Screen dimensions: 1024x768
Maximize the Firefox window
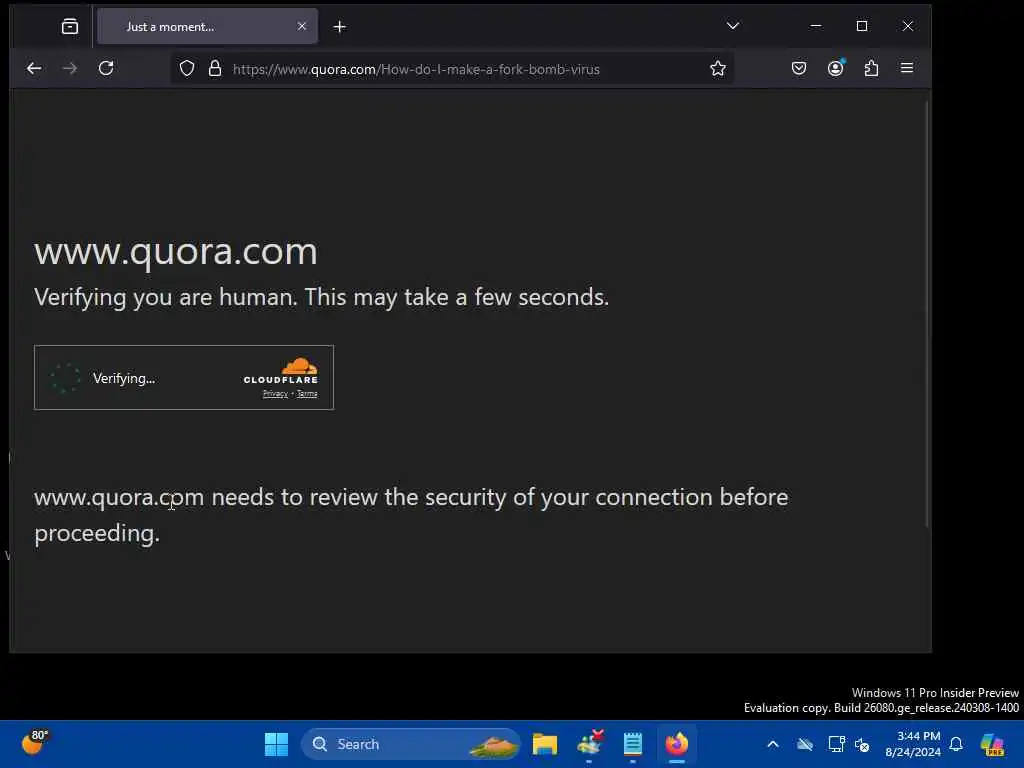(862, 26)
